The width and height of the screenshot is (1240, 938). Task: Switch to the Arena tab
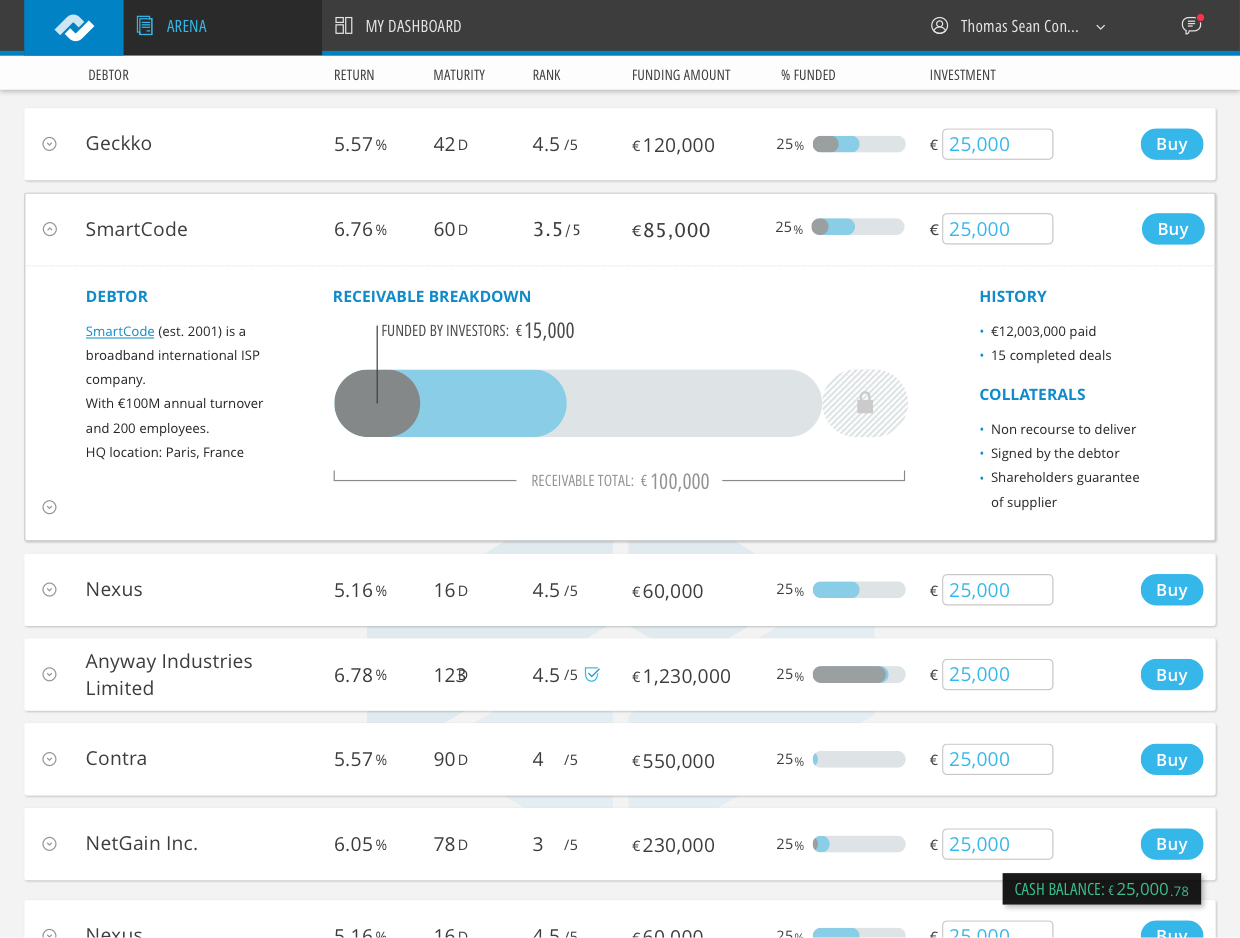[186, 26]
